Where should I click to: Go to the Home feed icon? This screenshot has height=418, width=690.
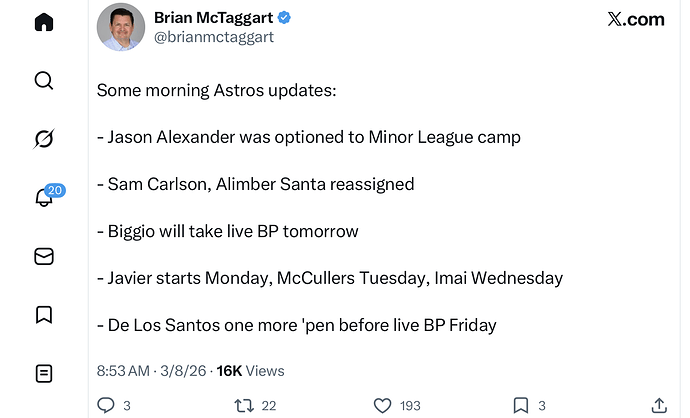44,22
